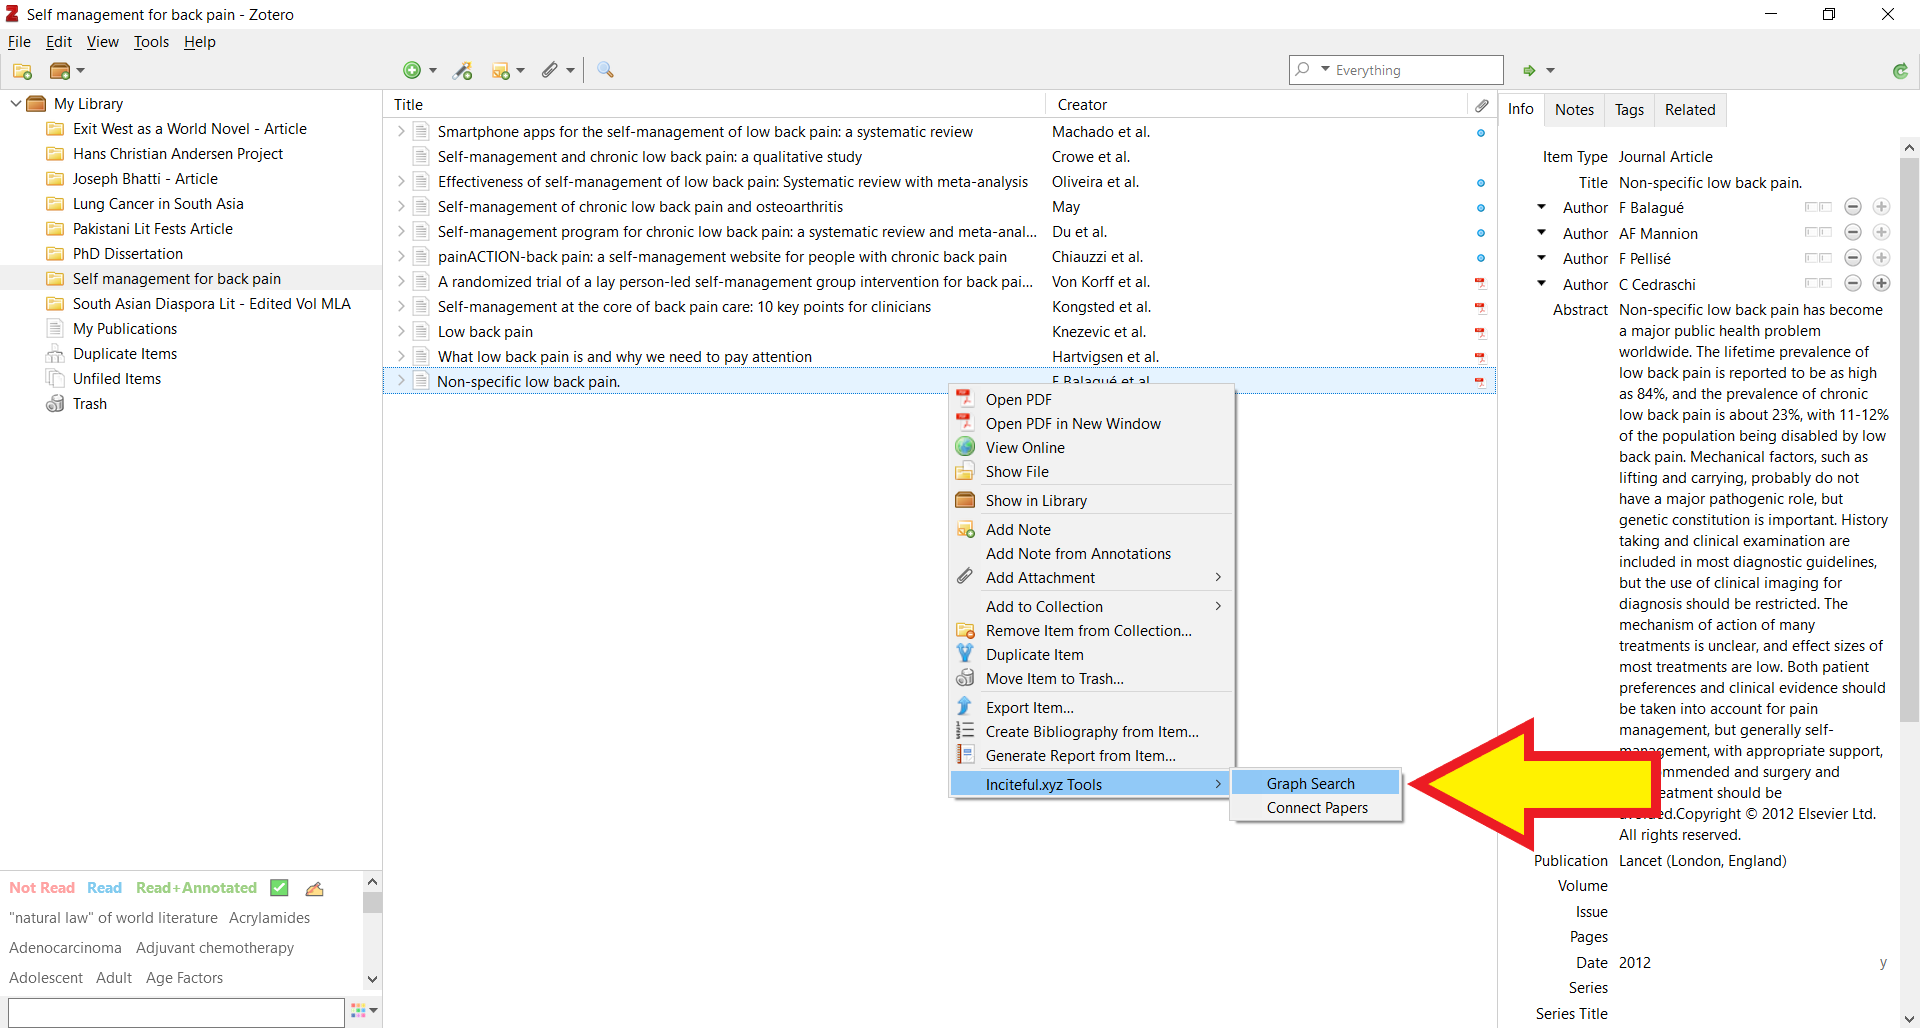Add author after C Cedraschi with plus
The width and height of the screenshot is (1920, 1028).
(x=1881, y=283)
